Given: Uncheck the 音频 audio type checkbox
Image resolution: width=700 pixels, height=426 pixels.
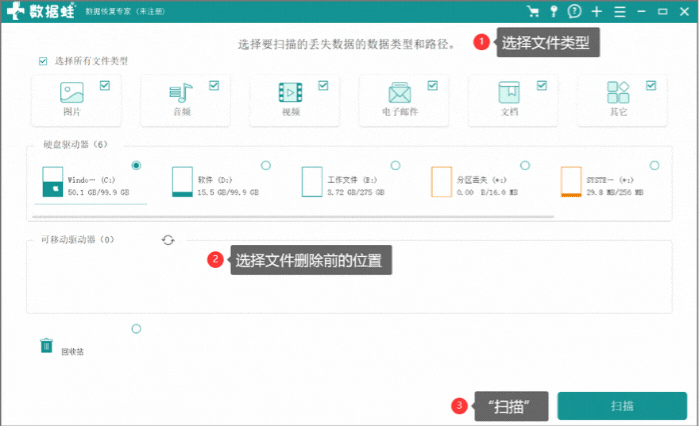Looking at the screenshot, I should (214, 86).
